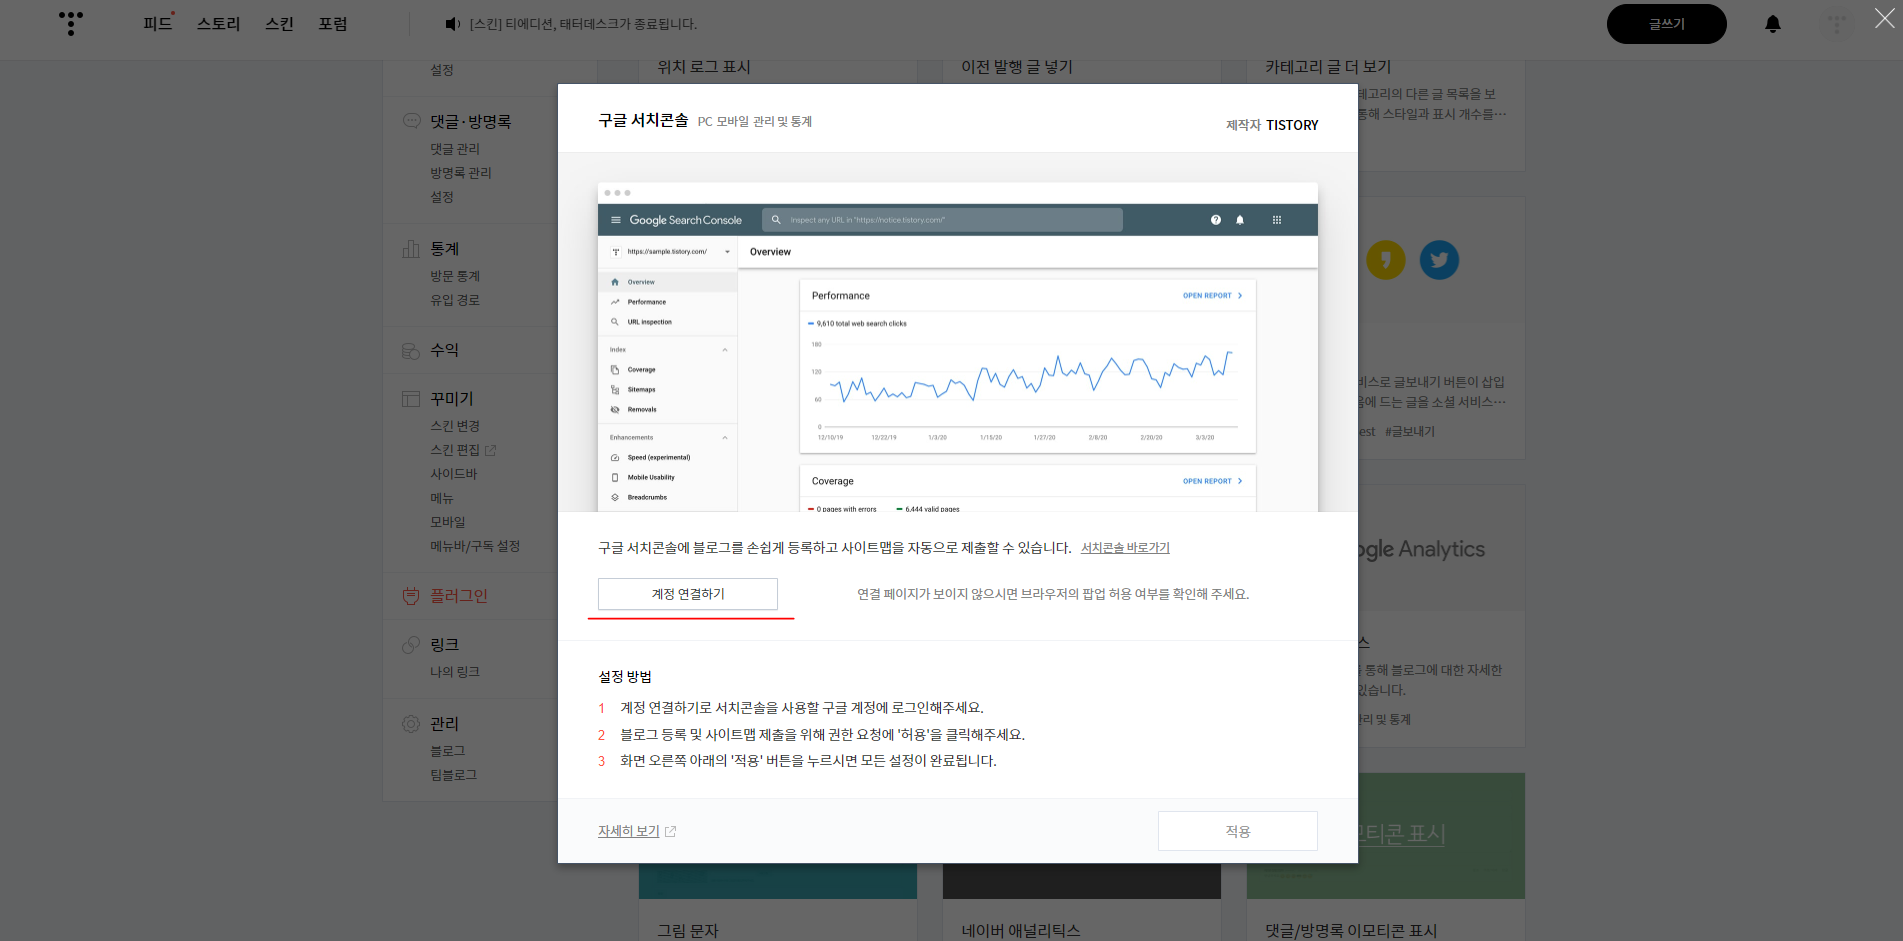1903x941 pixels.
Task: Open 스킨 변경 in sidebar
Action: (455, 426)
